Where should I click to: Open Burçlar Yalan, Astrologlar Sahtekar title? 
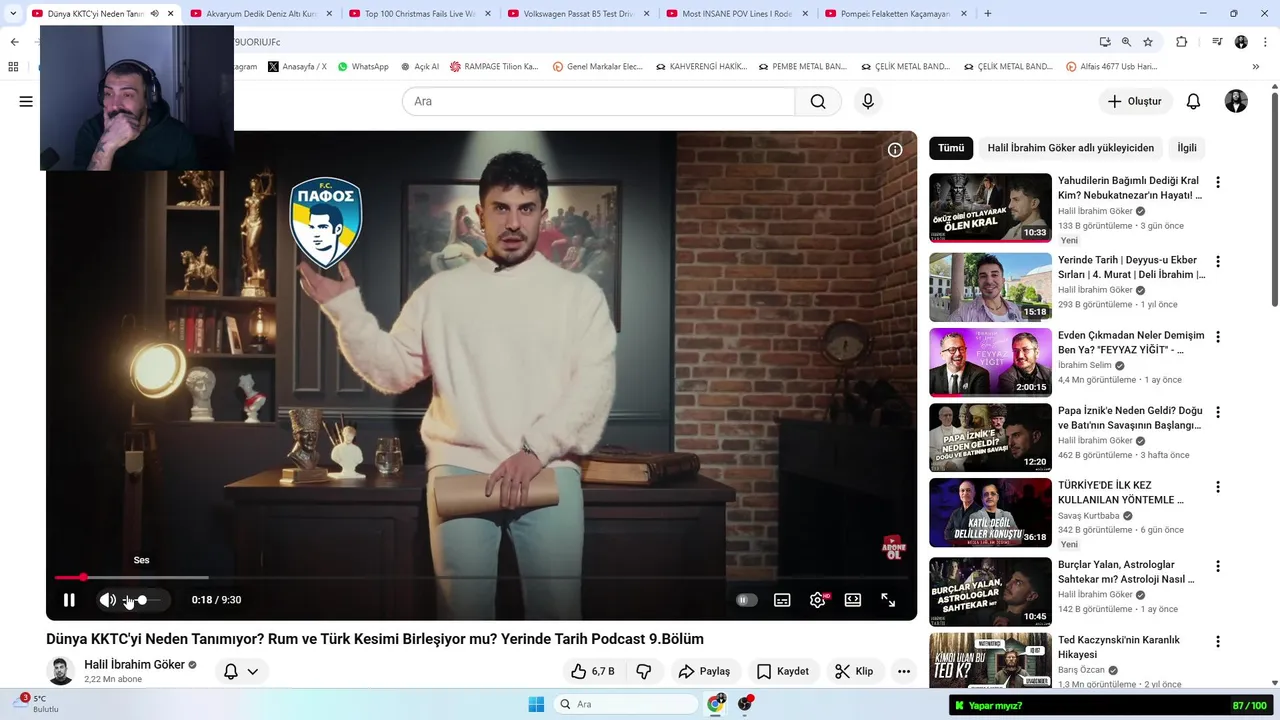[x=1127, y=572]
